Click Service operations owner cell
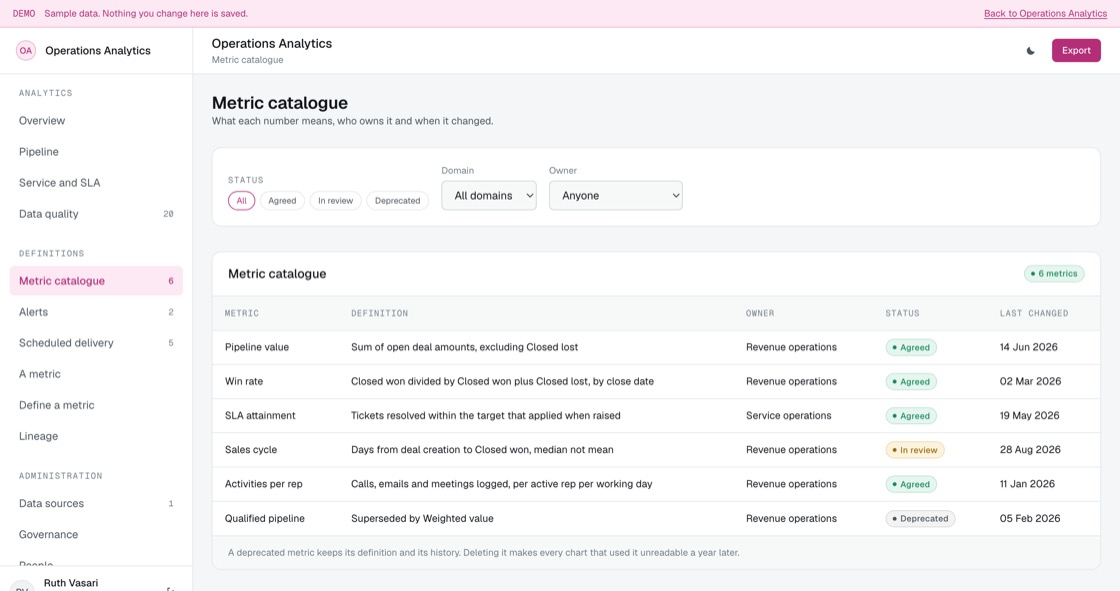1120x591 pixels. point(789,416)
